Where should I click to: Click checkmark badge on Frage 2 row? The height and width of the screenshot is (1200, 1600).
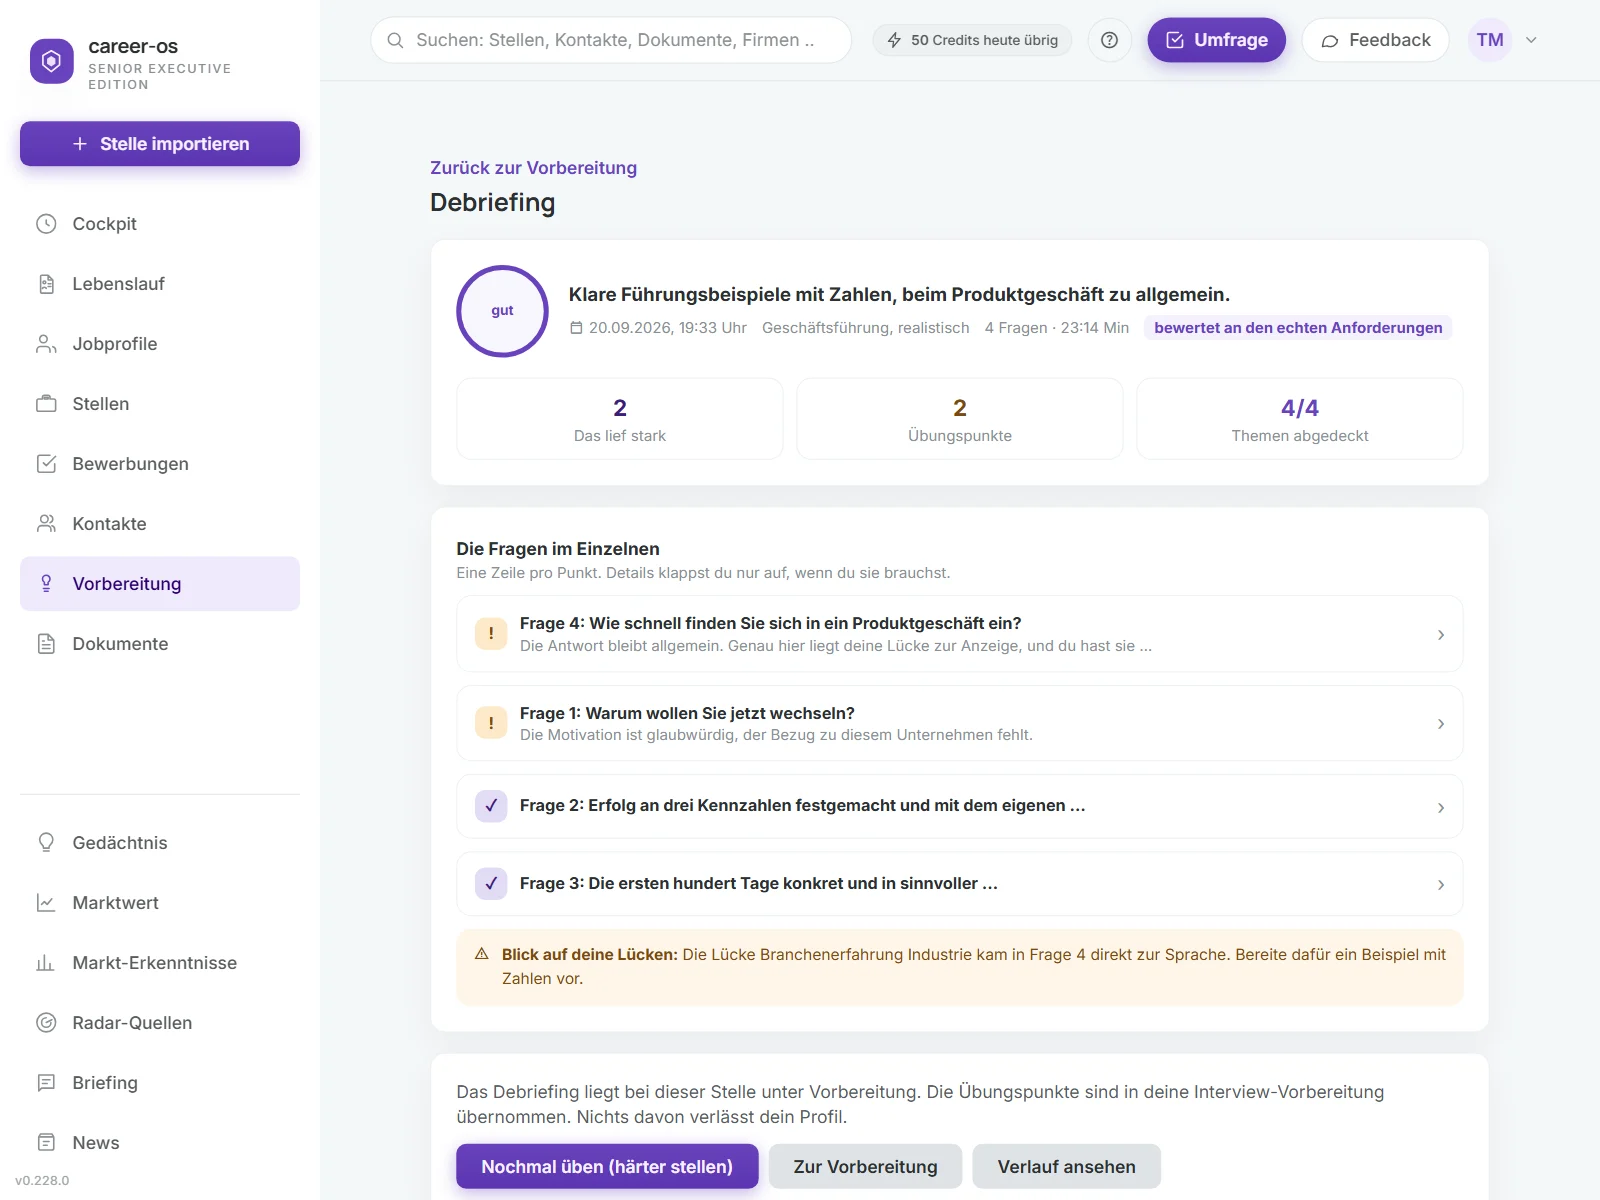click(491, 806)
